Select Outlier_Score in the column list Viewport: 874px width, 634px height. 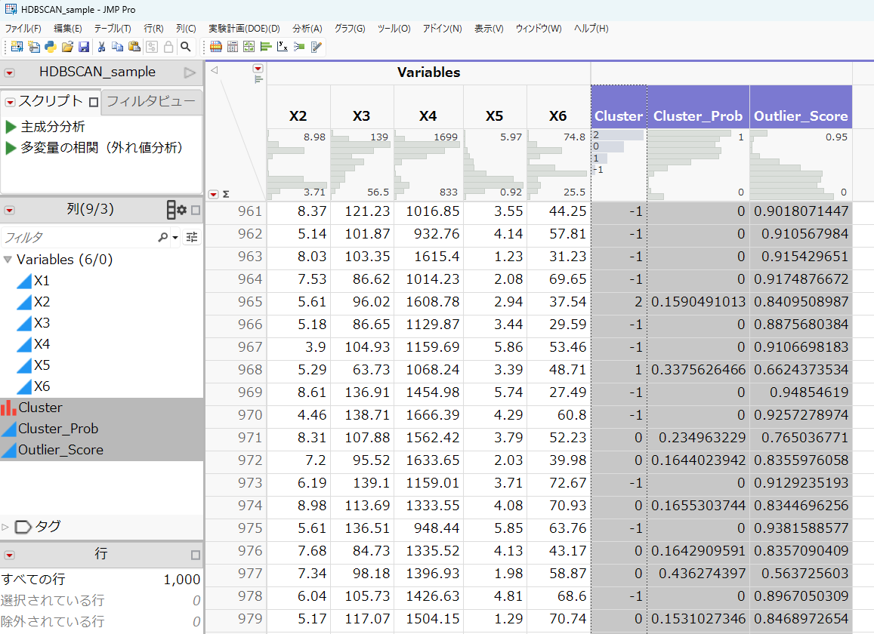pos(60,450)
